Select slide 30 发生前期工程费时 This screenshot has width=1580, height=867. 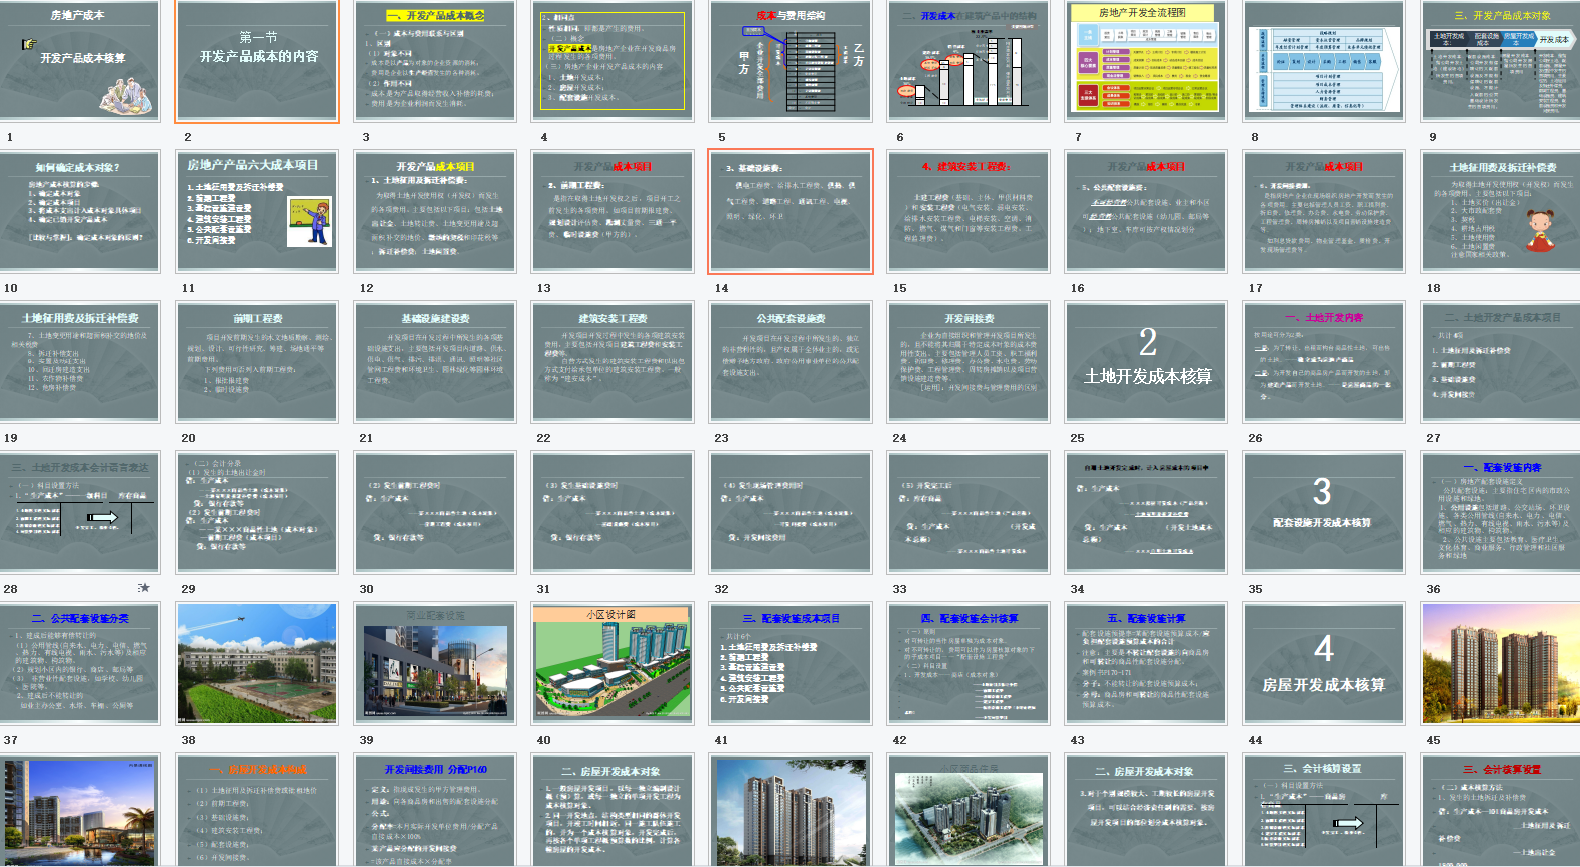435,512
